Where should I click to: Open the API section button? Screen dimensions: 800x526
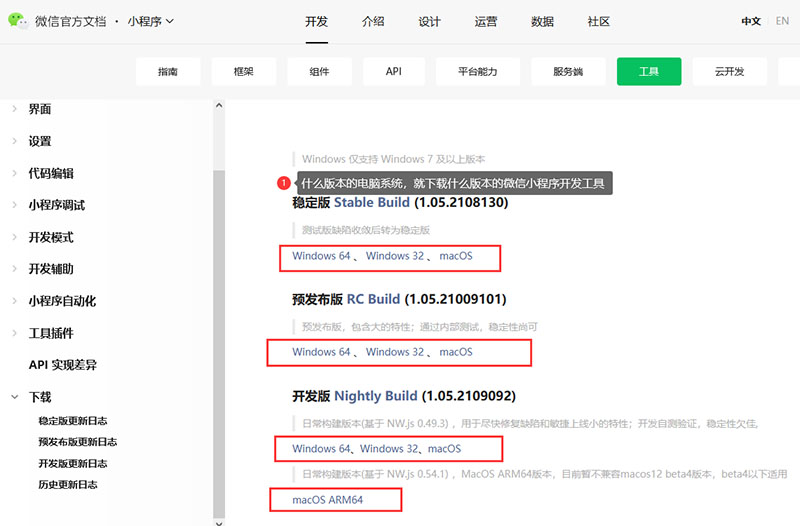point(393,71)
